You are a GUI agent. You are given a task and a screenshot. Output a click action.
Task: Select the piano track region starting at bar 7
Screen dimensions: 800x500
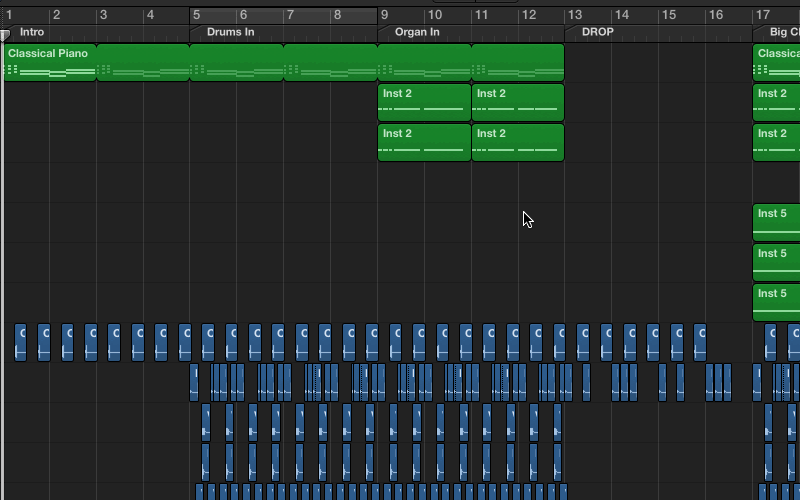pyautogui.click(x=331, y=62)
